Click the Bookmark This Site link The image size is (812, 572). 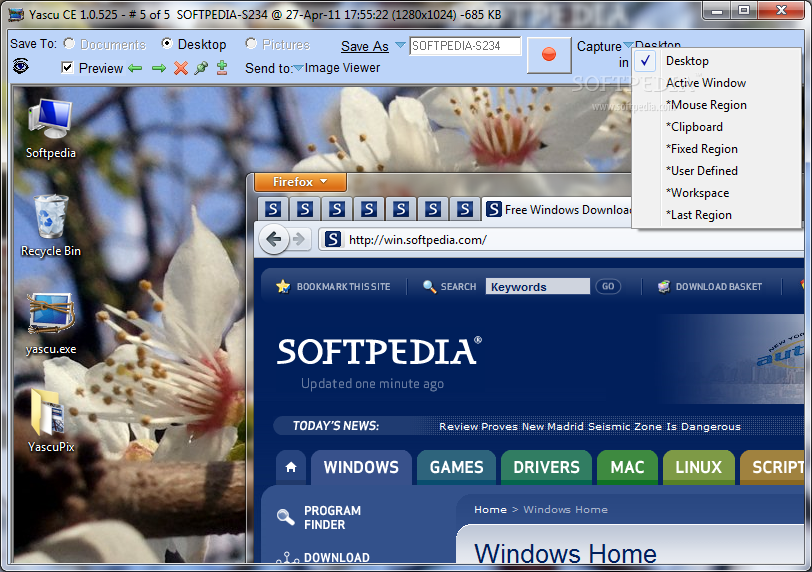coord(343,287)
